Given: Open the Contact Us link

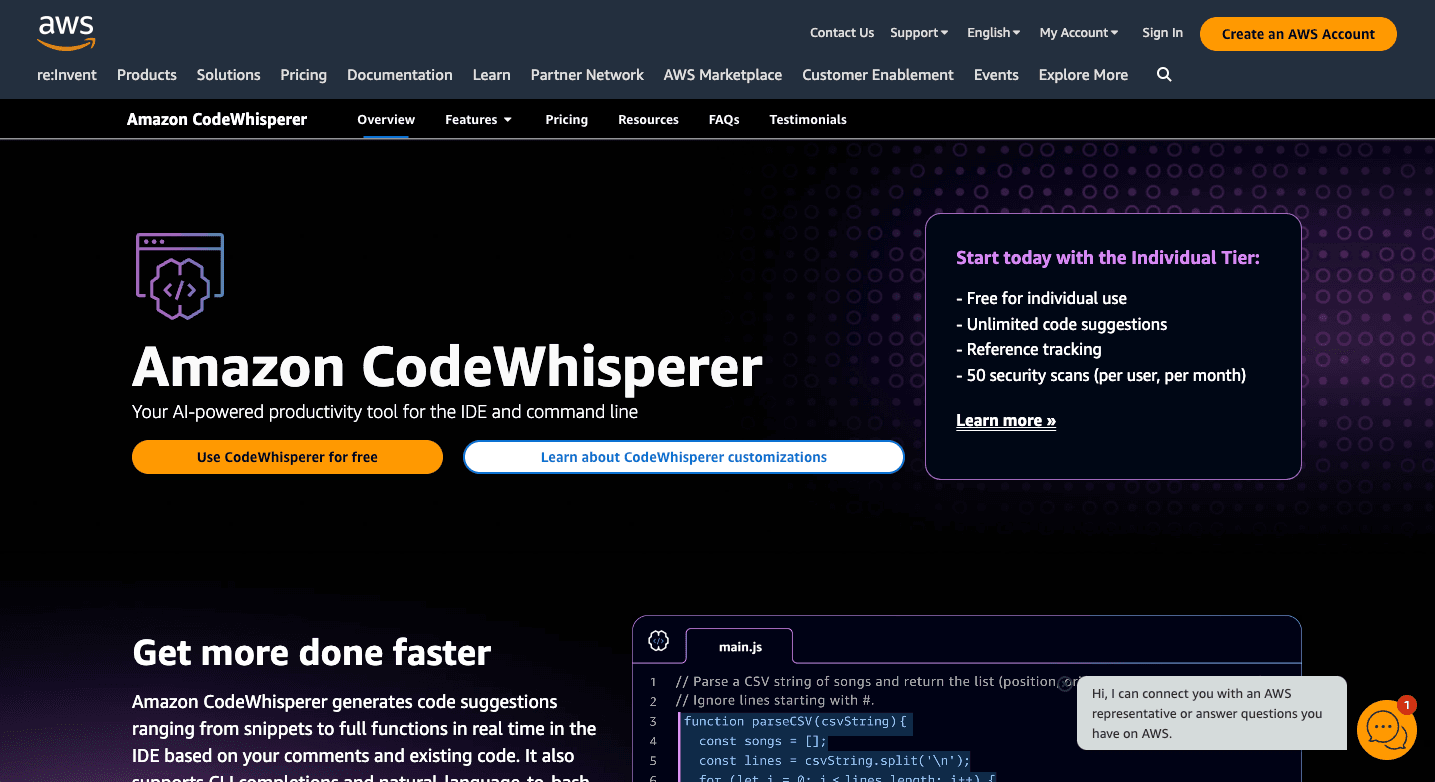Looking at the screenshot, I should tap(842, 33).
